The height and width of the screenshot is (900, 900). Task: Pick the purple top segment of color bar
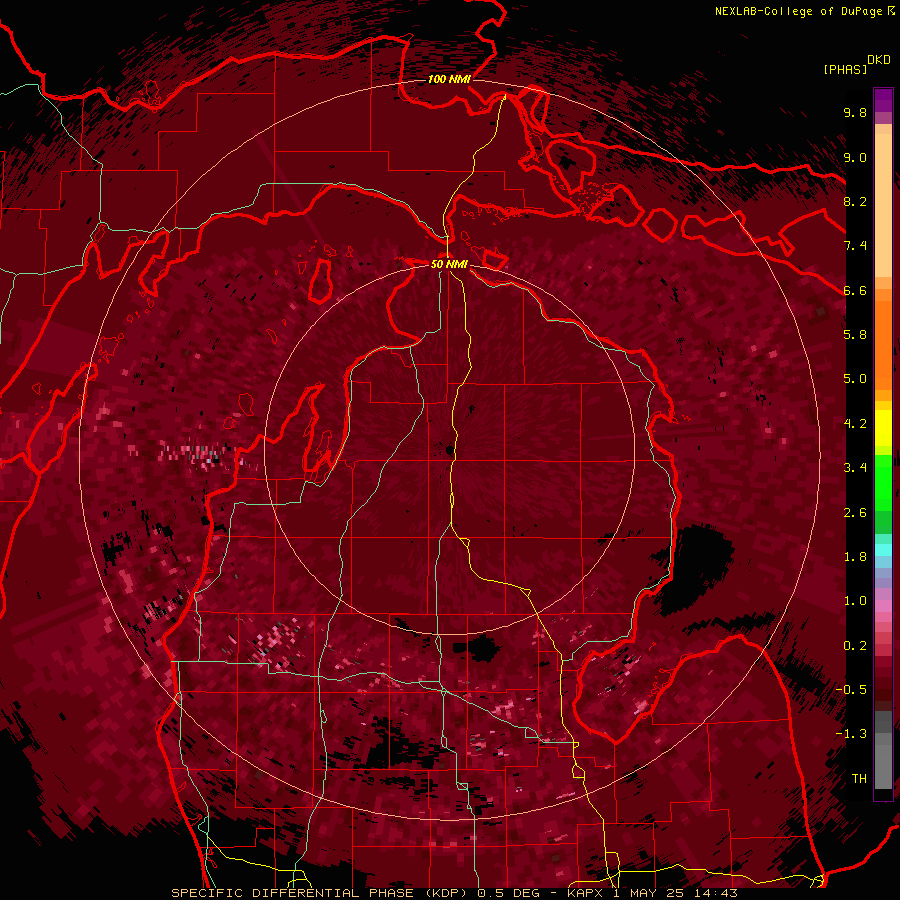click(x=883, y=100)
